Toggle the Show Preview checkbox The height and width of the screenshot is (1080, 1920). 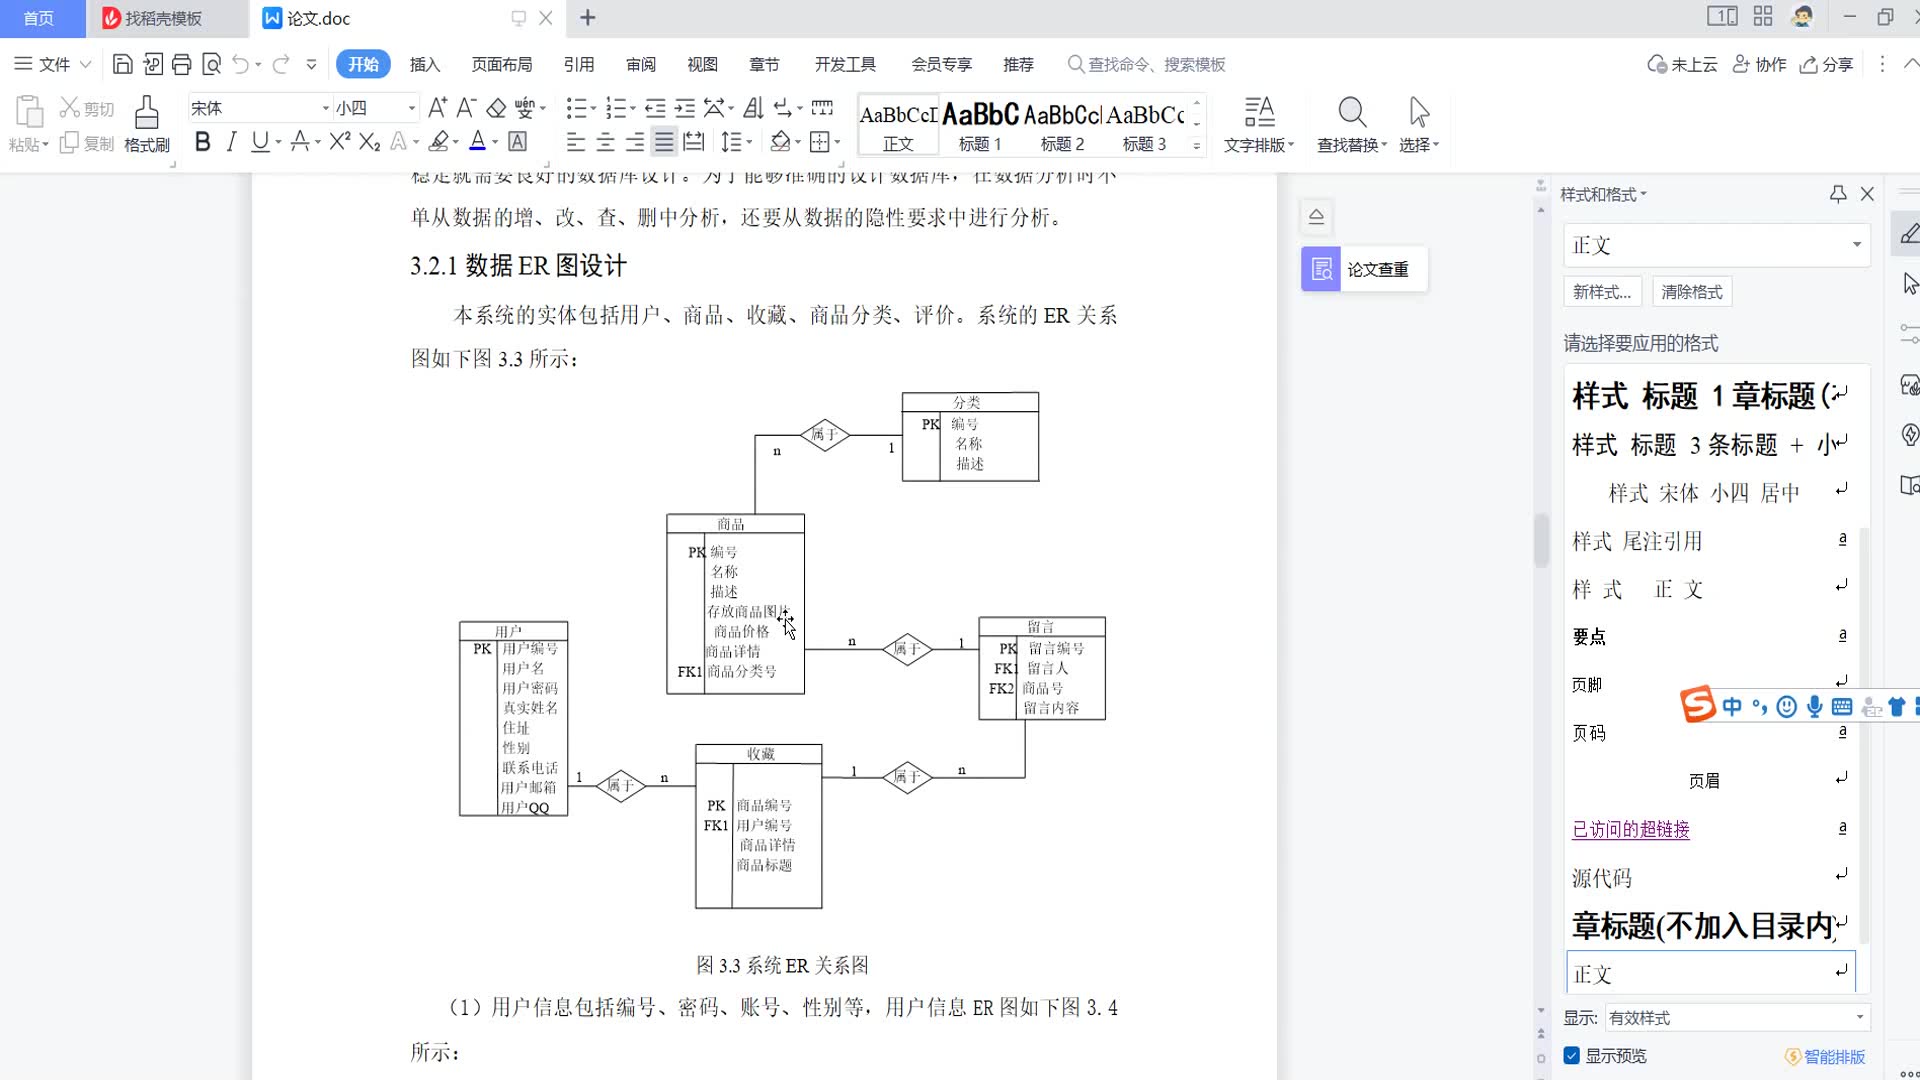(1572, 1056)
